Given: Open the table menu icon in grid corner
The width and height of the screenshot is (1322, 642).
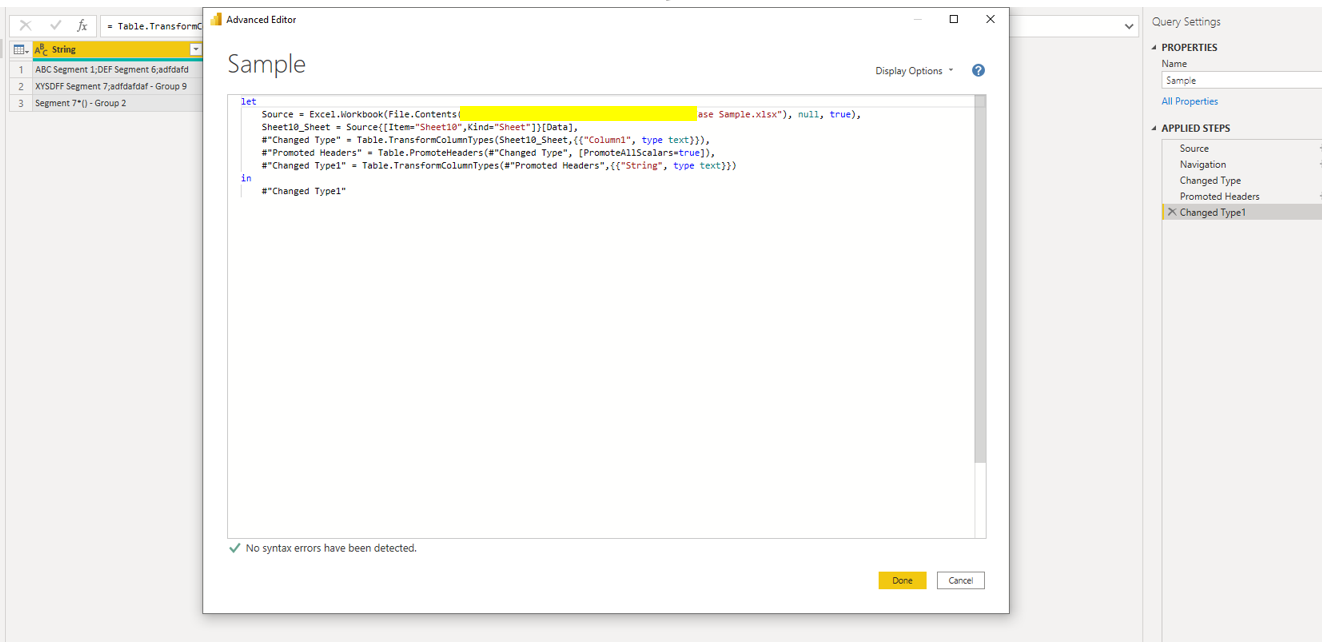Looking at the screenshot, I should [20, 49].
